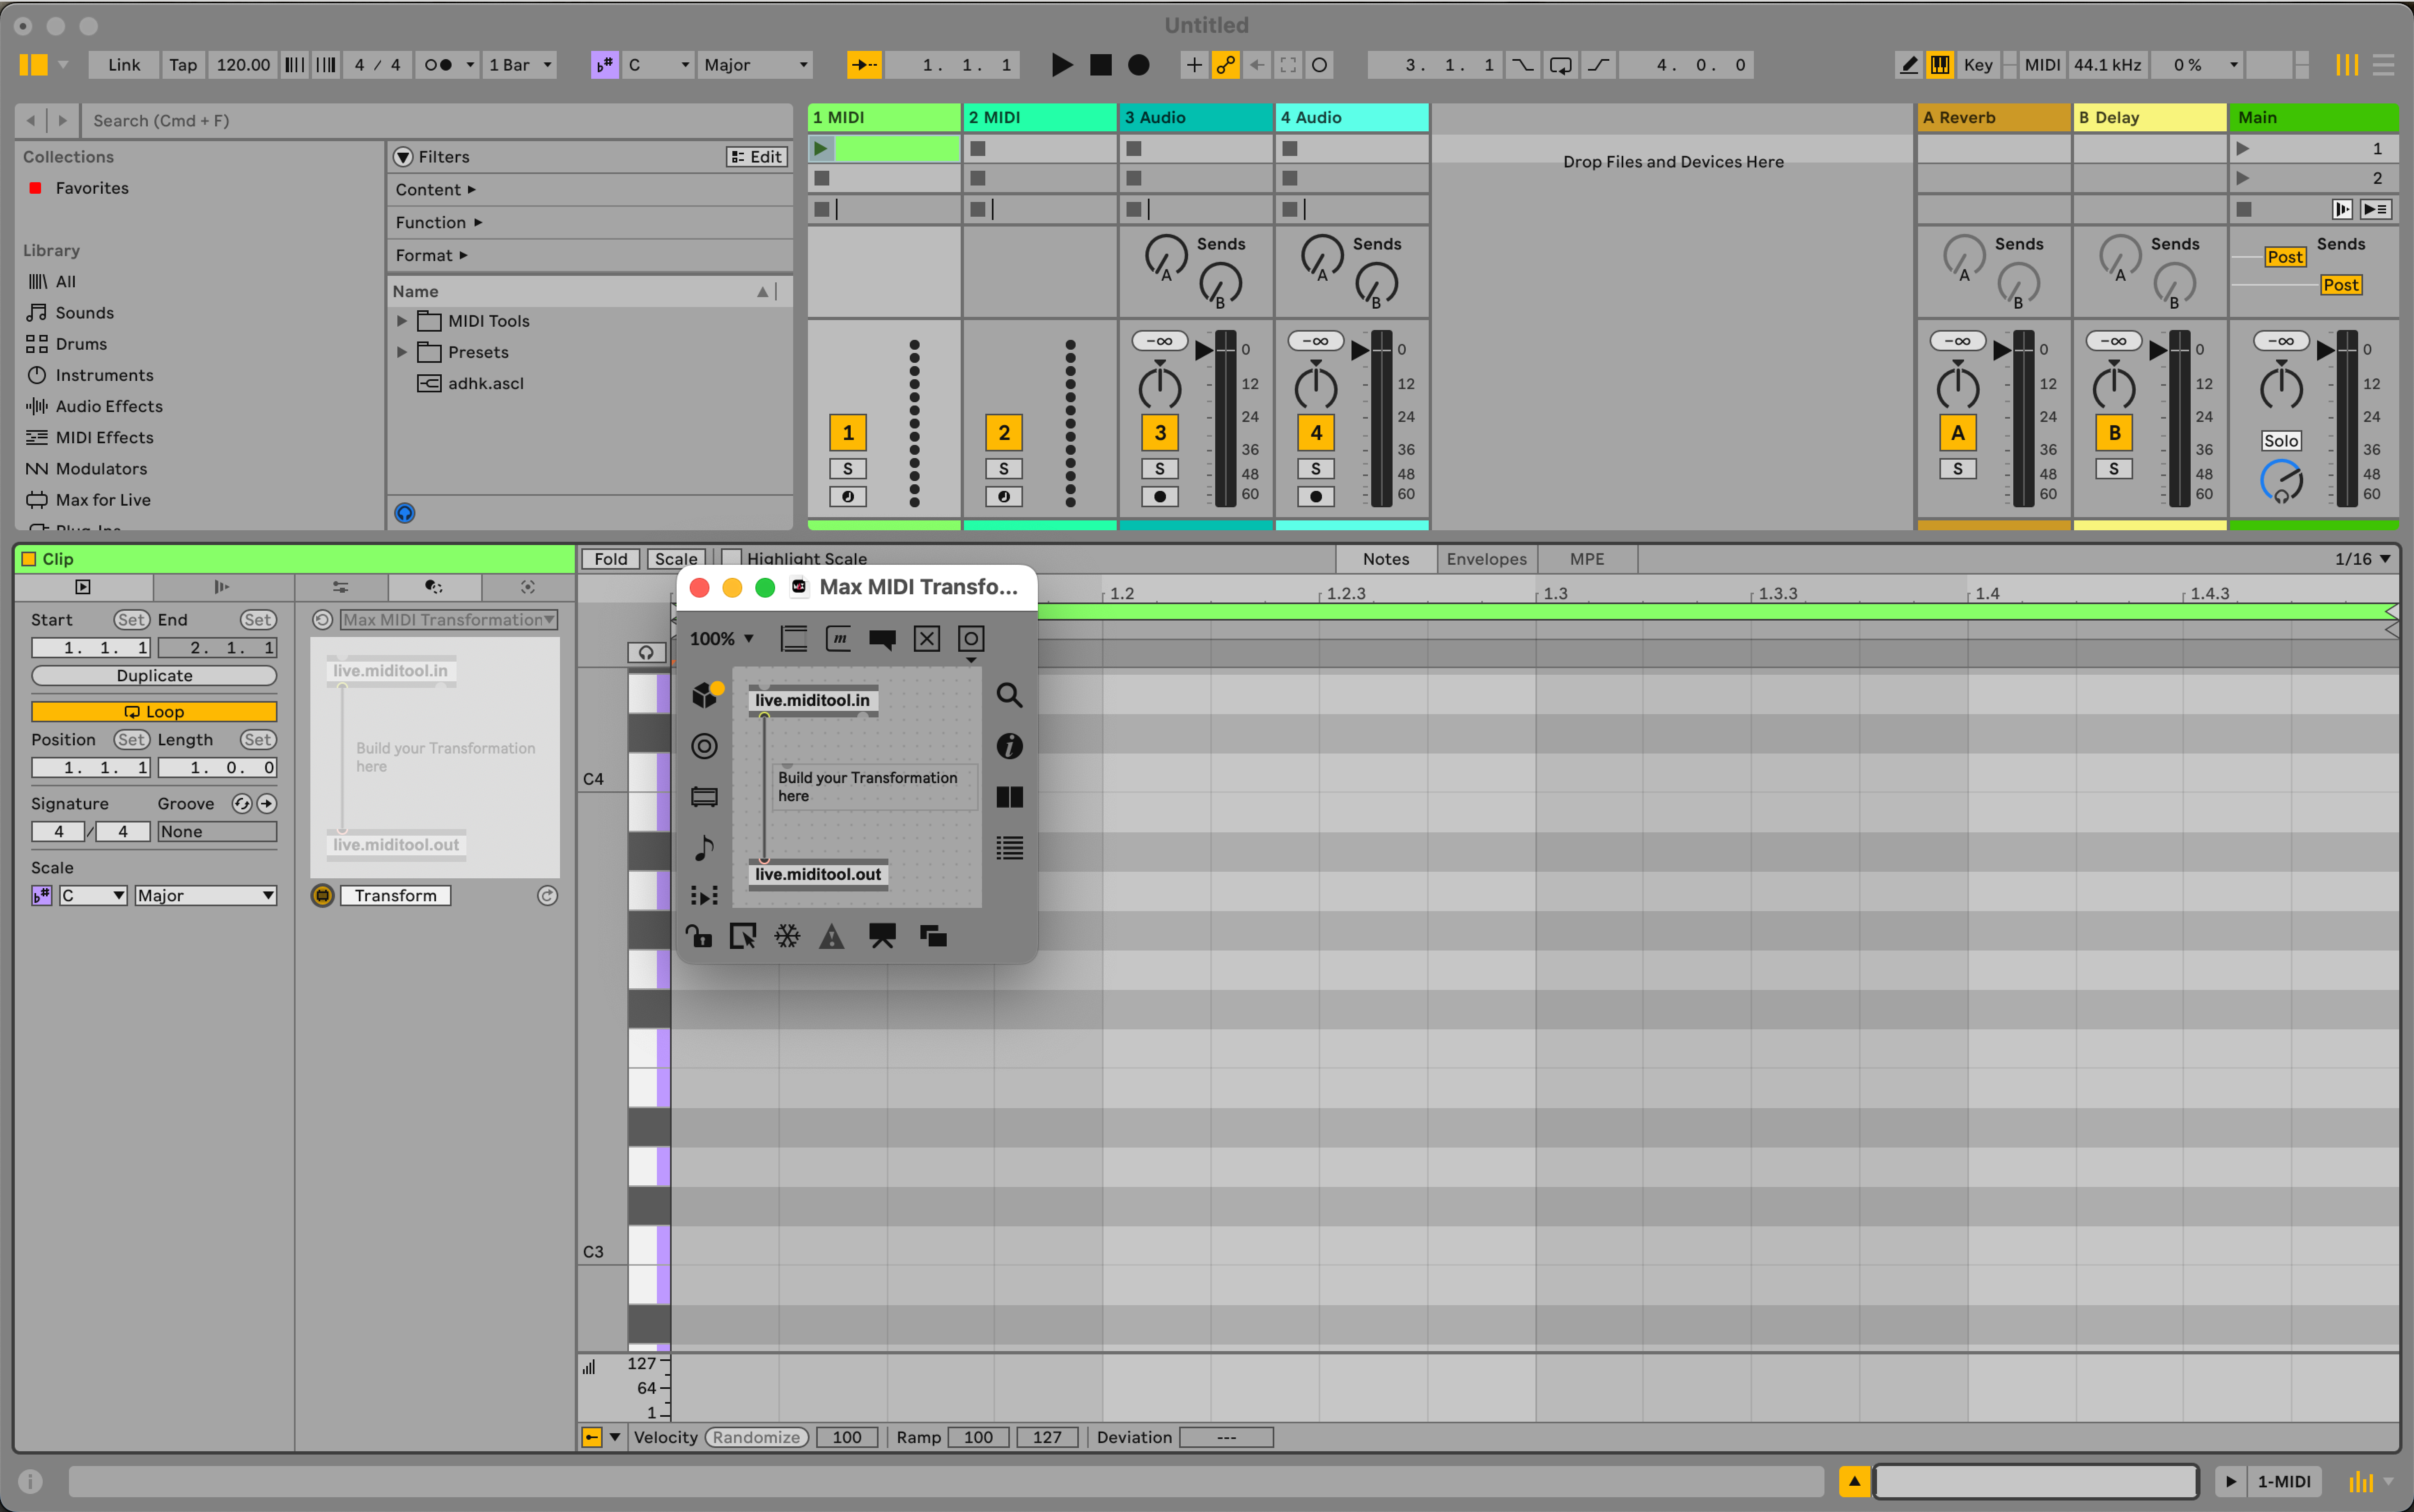
Task: Click the Arrangement Record button
Action: point(1138,65)
